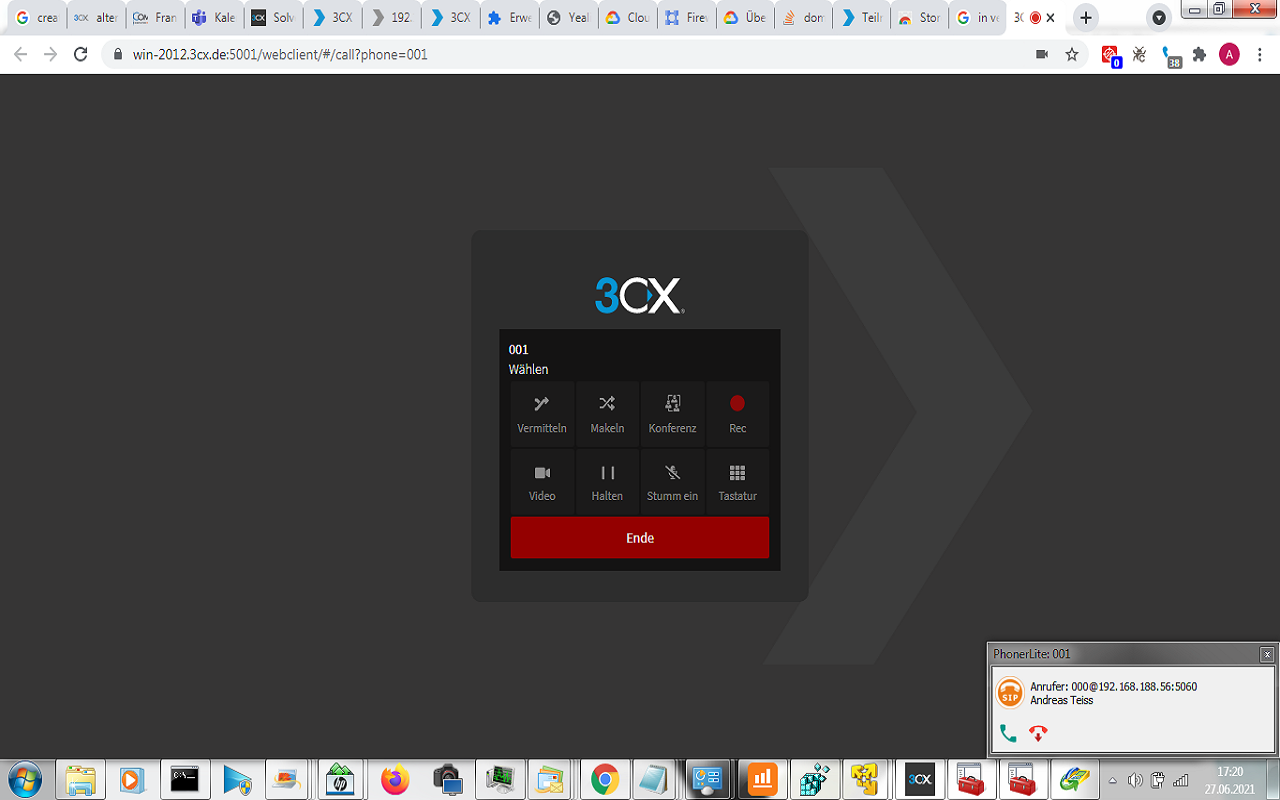Switch to the Firewall browser tab
Screen dimensions: 1280x800
pyautogui.click(x=685, y=17)
